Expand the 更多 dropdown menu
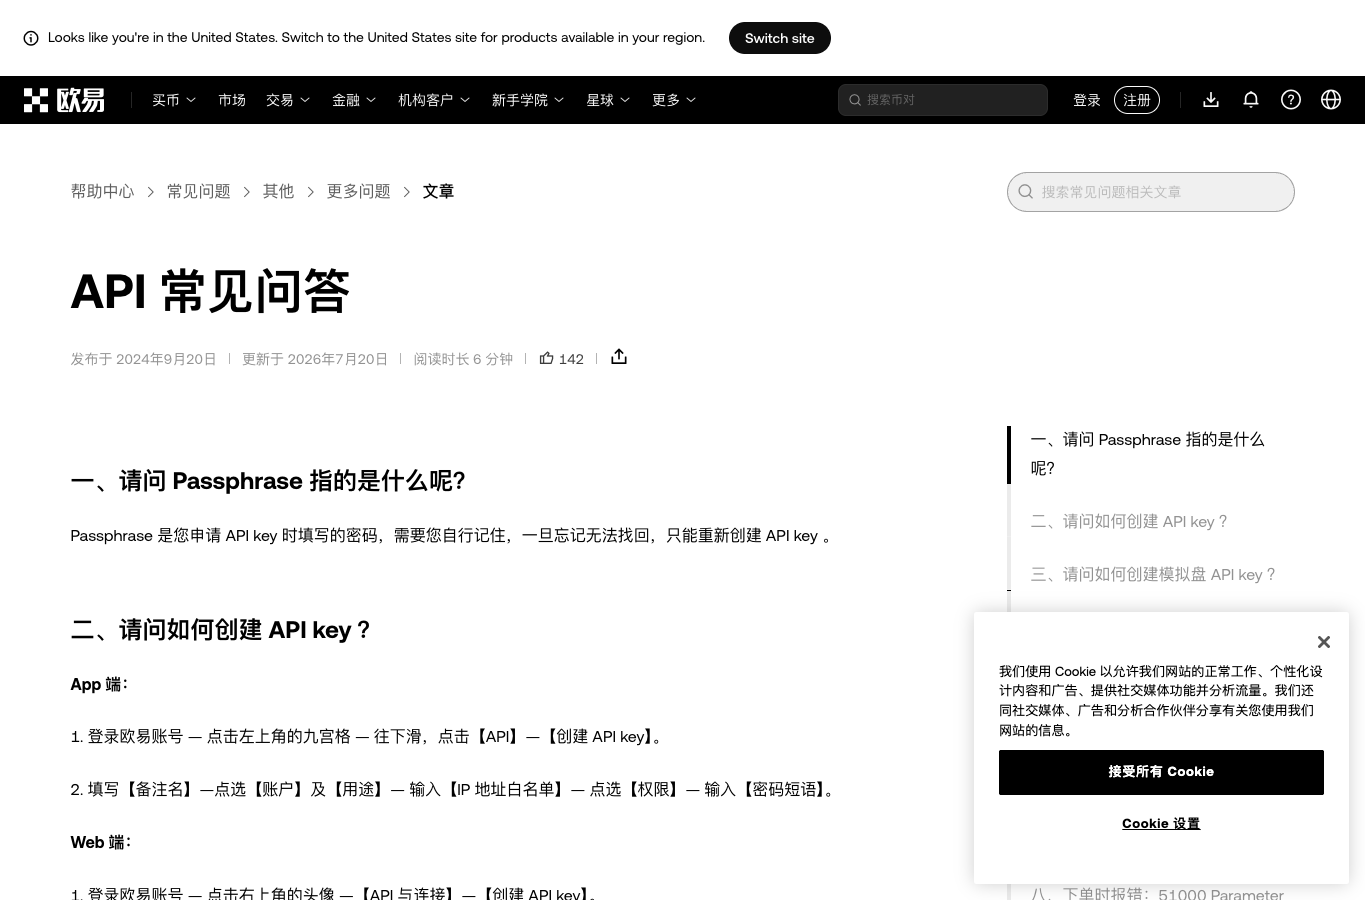This screenshot has height=900, width=1365. [x=674, y=100]
